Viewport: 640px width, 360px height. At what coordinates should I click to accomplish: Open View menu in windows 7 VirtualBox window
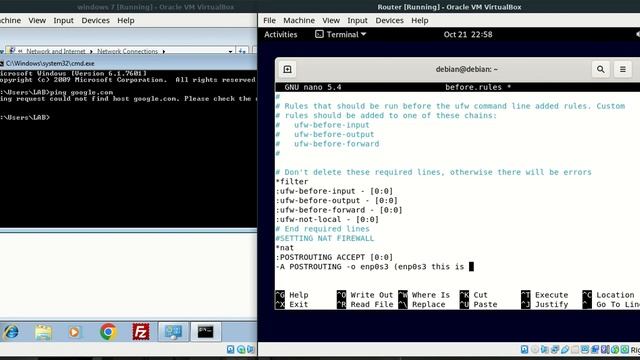pyautogui.click(x=37, y=20)
